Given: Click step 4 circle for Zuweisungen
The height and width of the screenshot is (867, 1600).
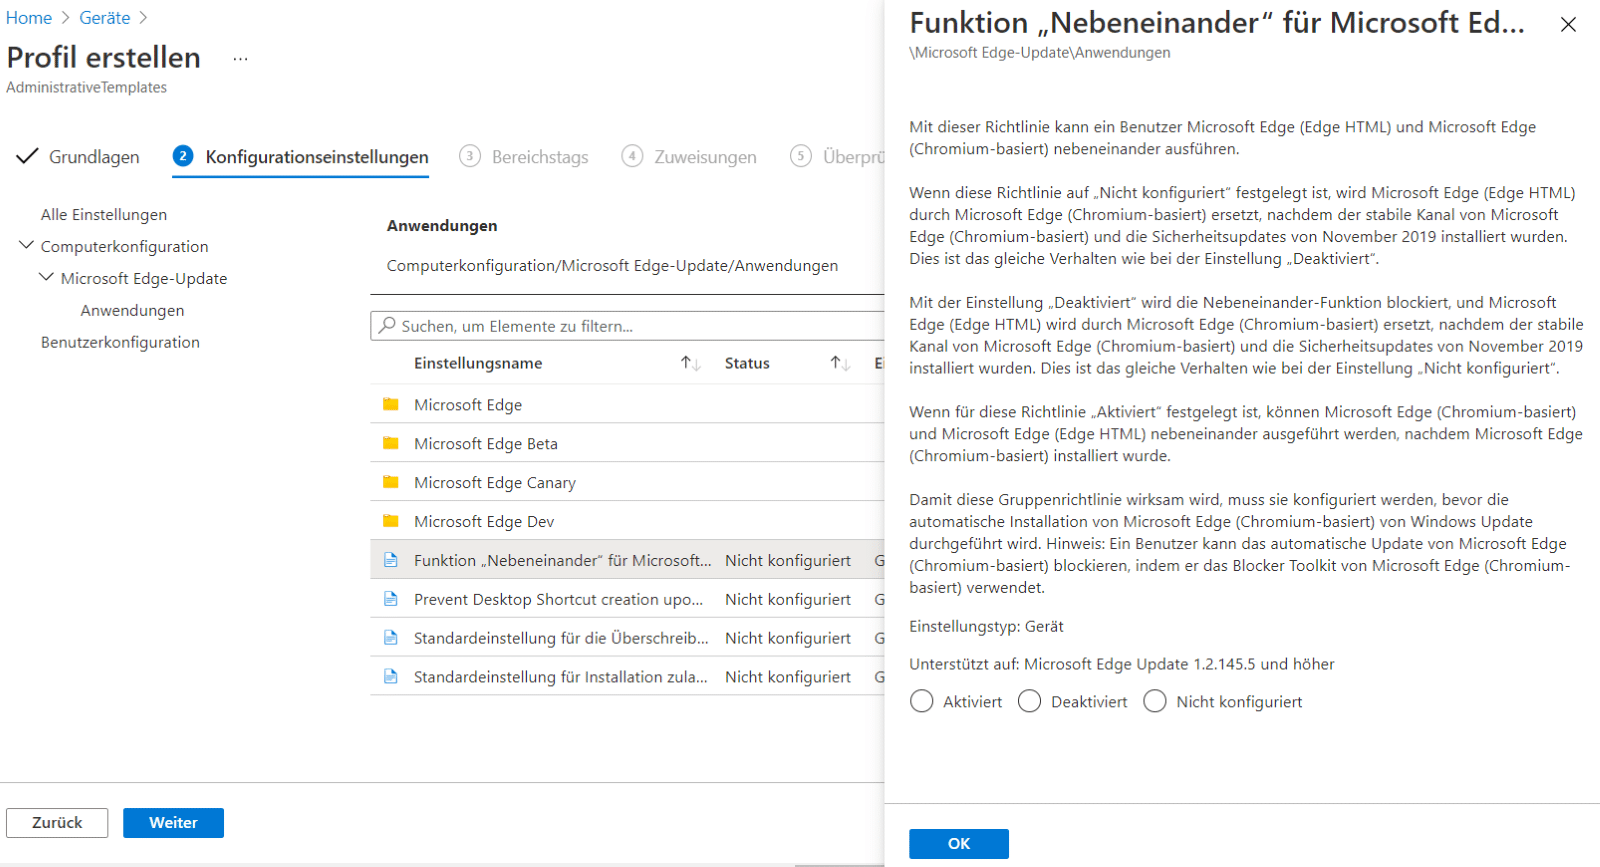Looking at the screenshot, I should (x=632, y=156).
